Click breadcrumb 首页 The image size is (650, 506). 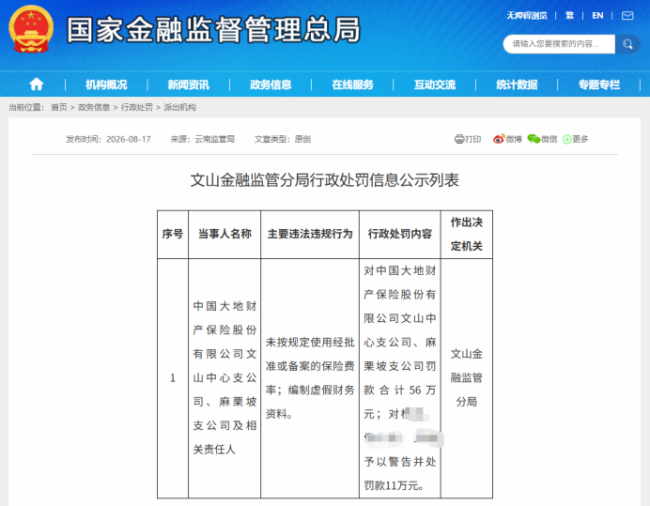(x=59, y=107)
